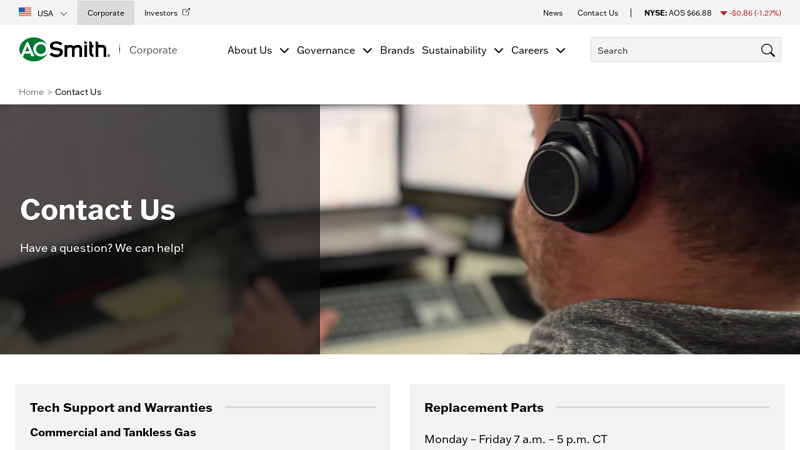Open the Investors link
Viewport: 800px width, 450px height.
(160, 13)
